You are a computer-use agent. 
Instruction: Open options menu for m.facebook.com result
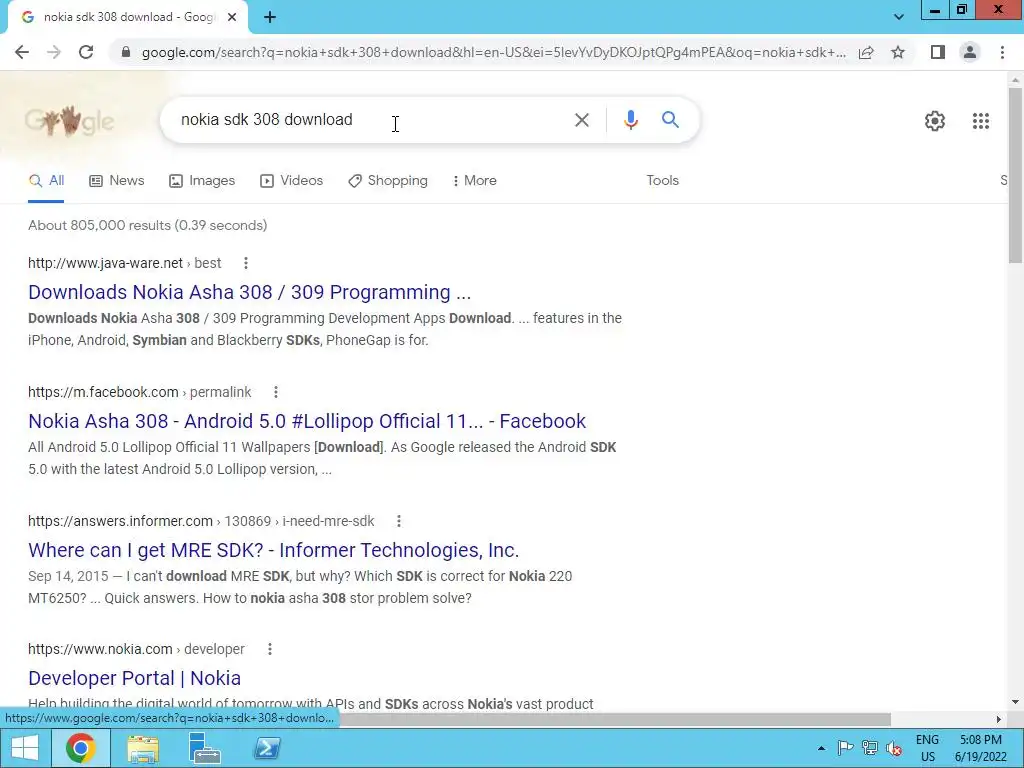[276, 392]
